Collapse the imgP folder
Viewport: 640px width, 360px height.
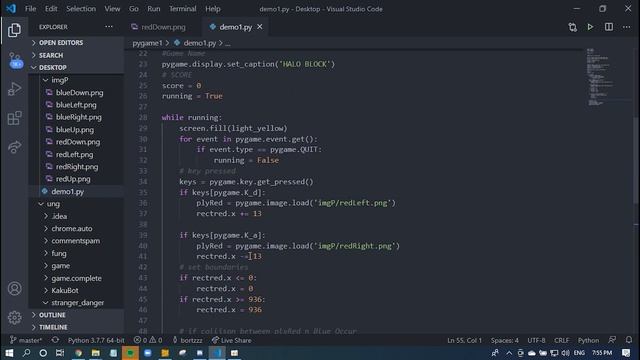(77, 80)
